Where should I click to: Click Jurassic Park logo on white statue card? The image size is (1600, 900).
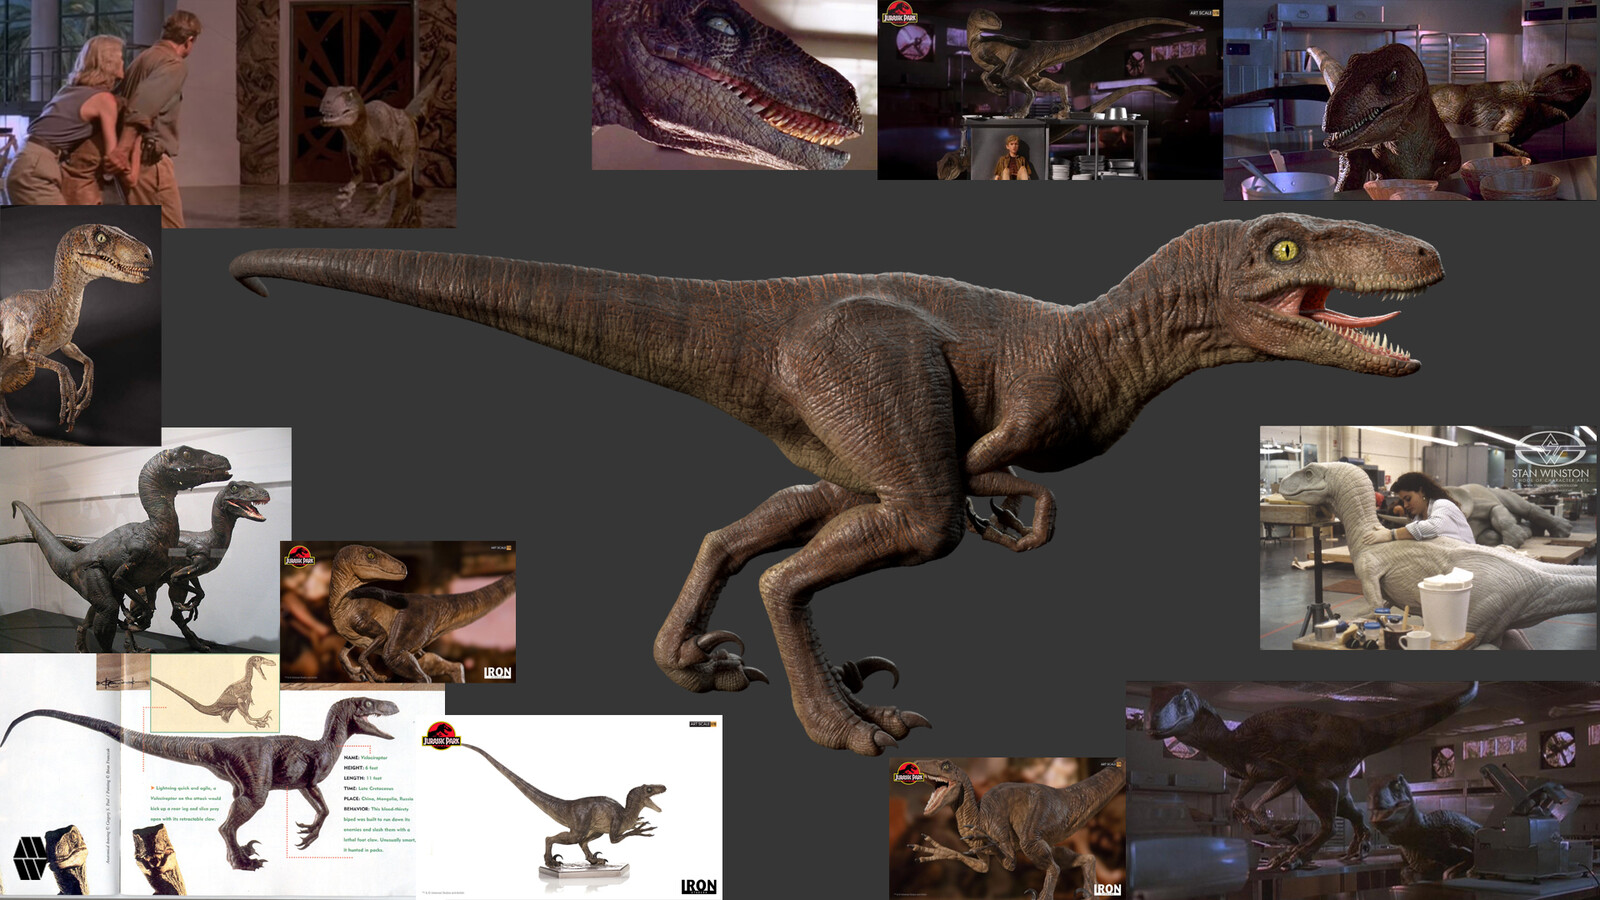(441, 735)
